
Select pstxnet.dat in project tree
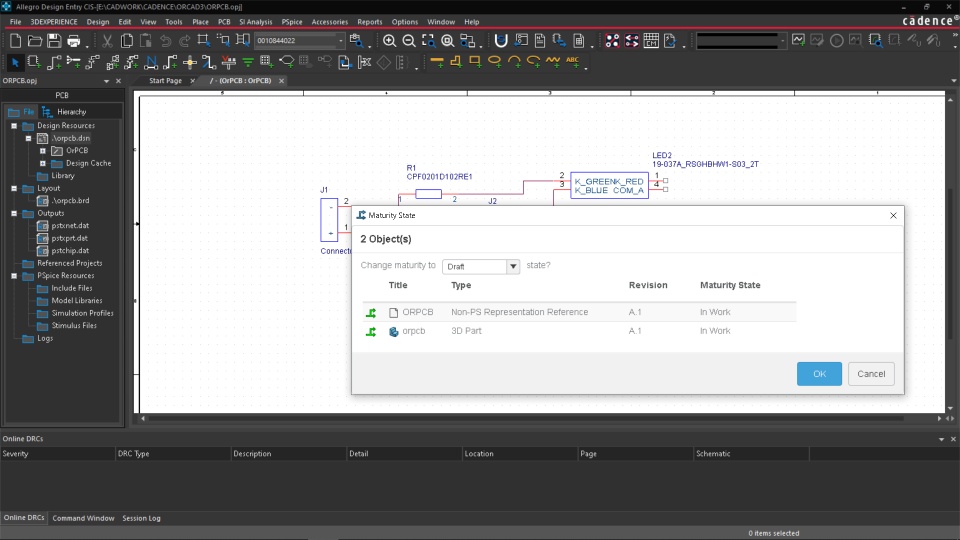click(70, 226)
